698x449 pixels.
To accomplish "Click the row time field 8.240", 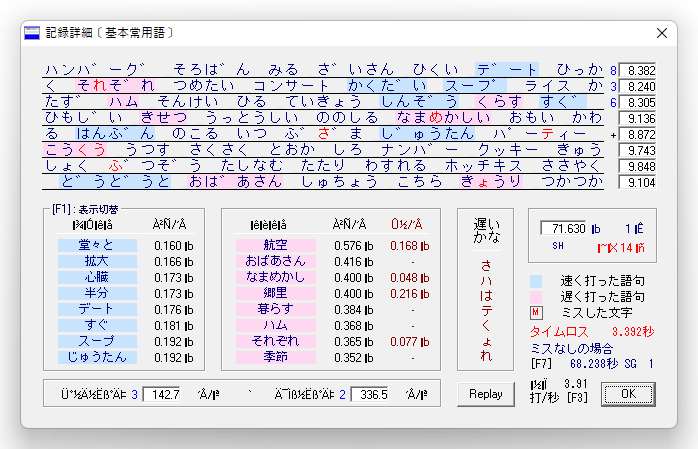I will [x=637, y=86].
